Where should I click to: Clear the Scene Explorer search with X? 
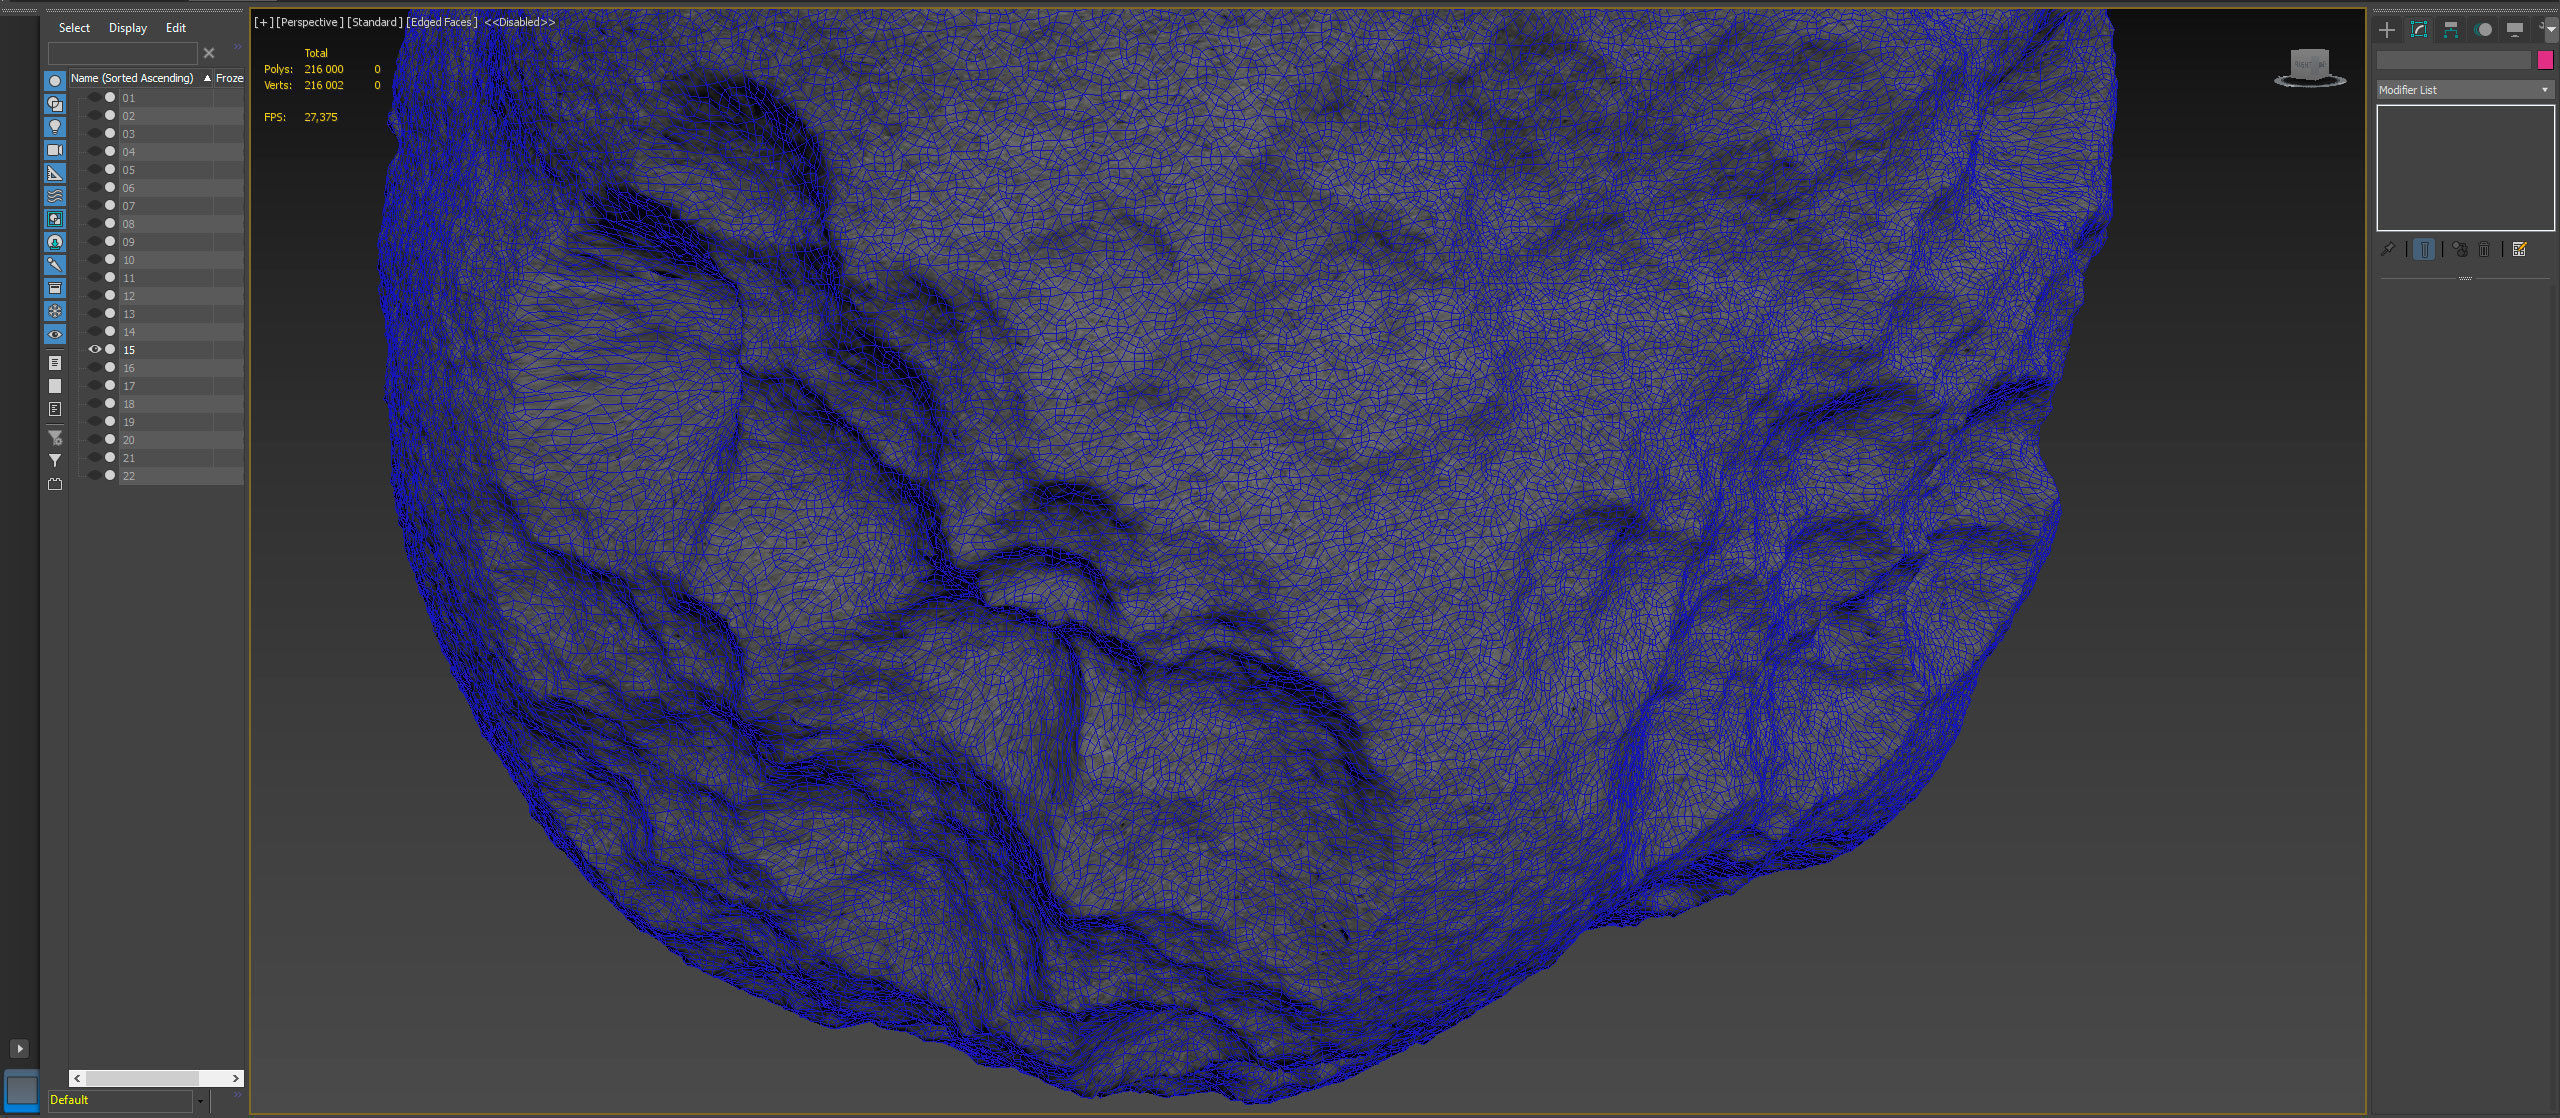click(x=209, y=53)
